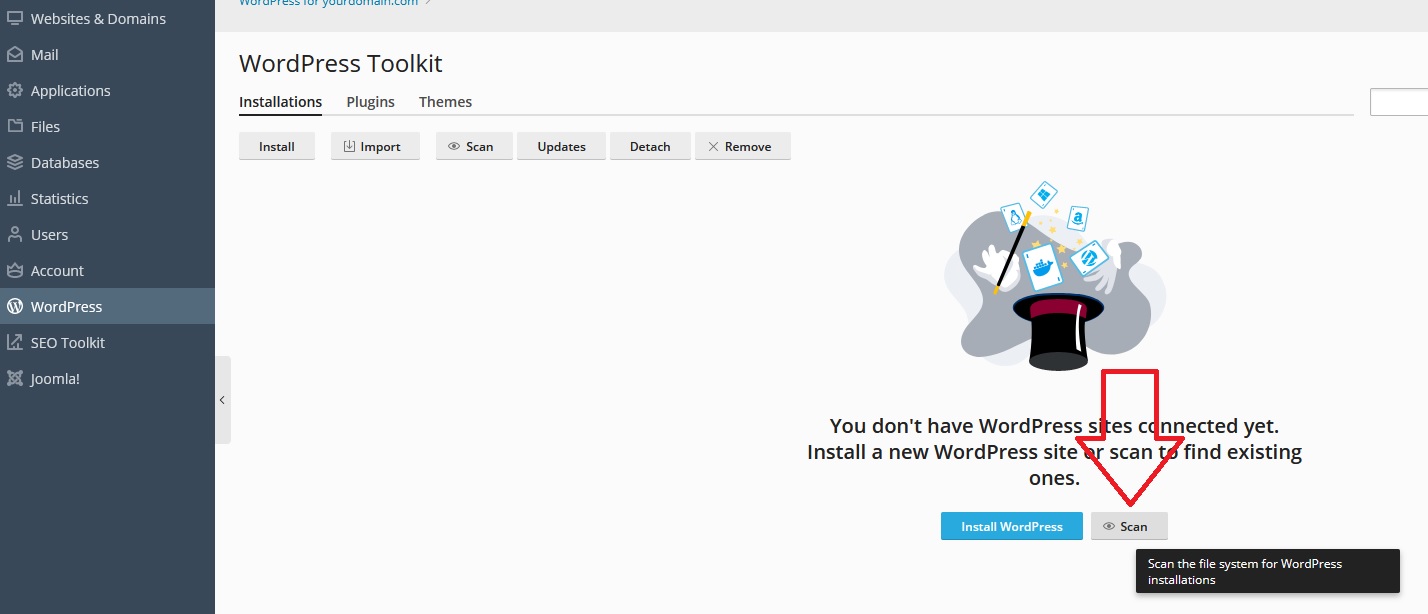Click the Mail envelope icon in sidebar

[15, 55]
